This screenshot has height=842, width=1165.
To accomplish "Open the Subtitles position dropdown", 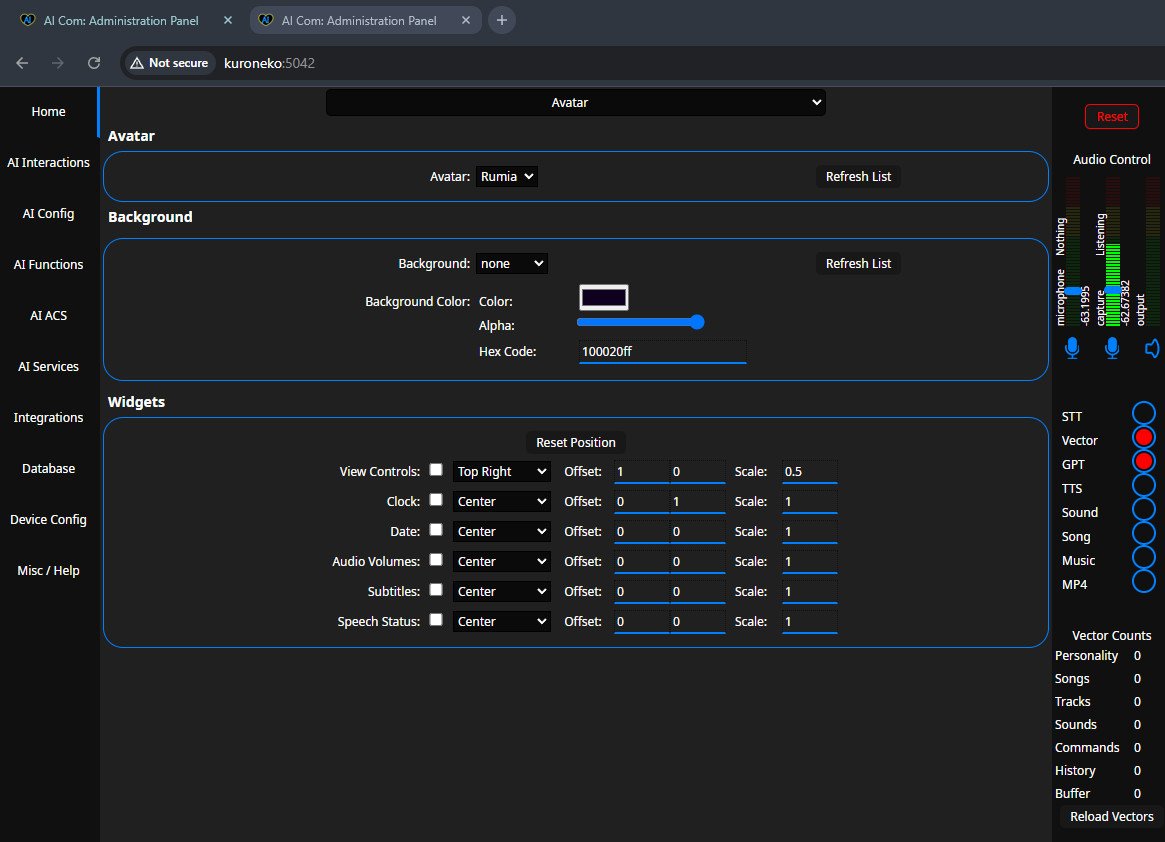I will tap(502, 592).
